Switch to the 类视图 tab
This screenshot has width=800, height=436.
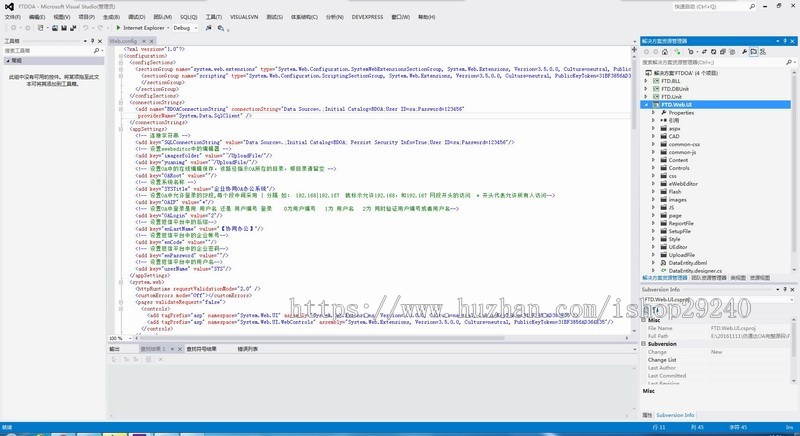point(738,278)
